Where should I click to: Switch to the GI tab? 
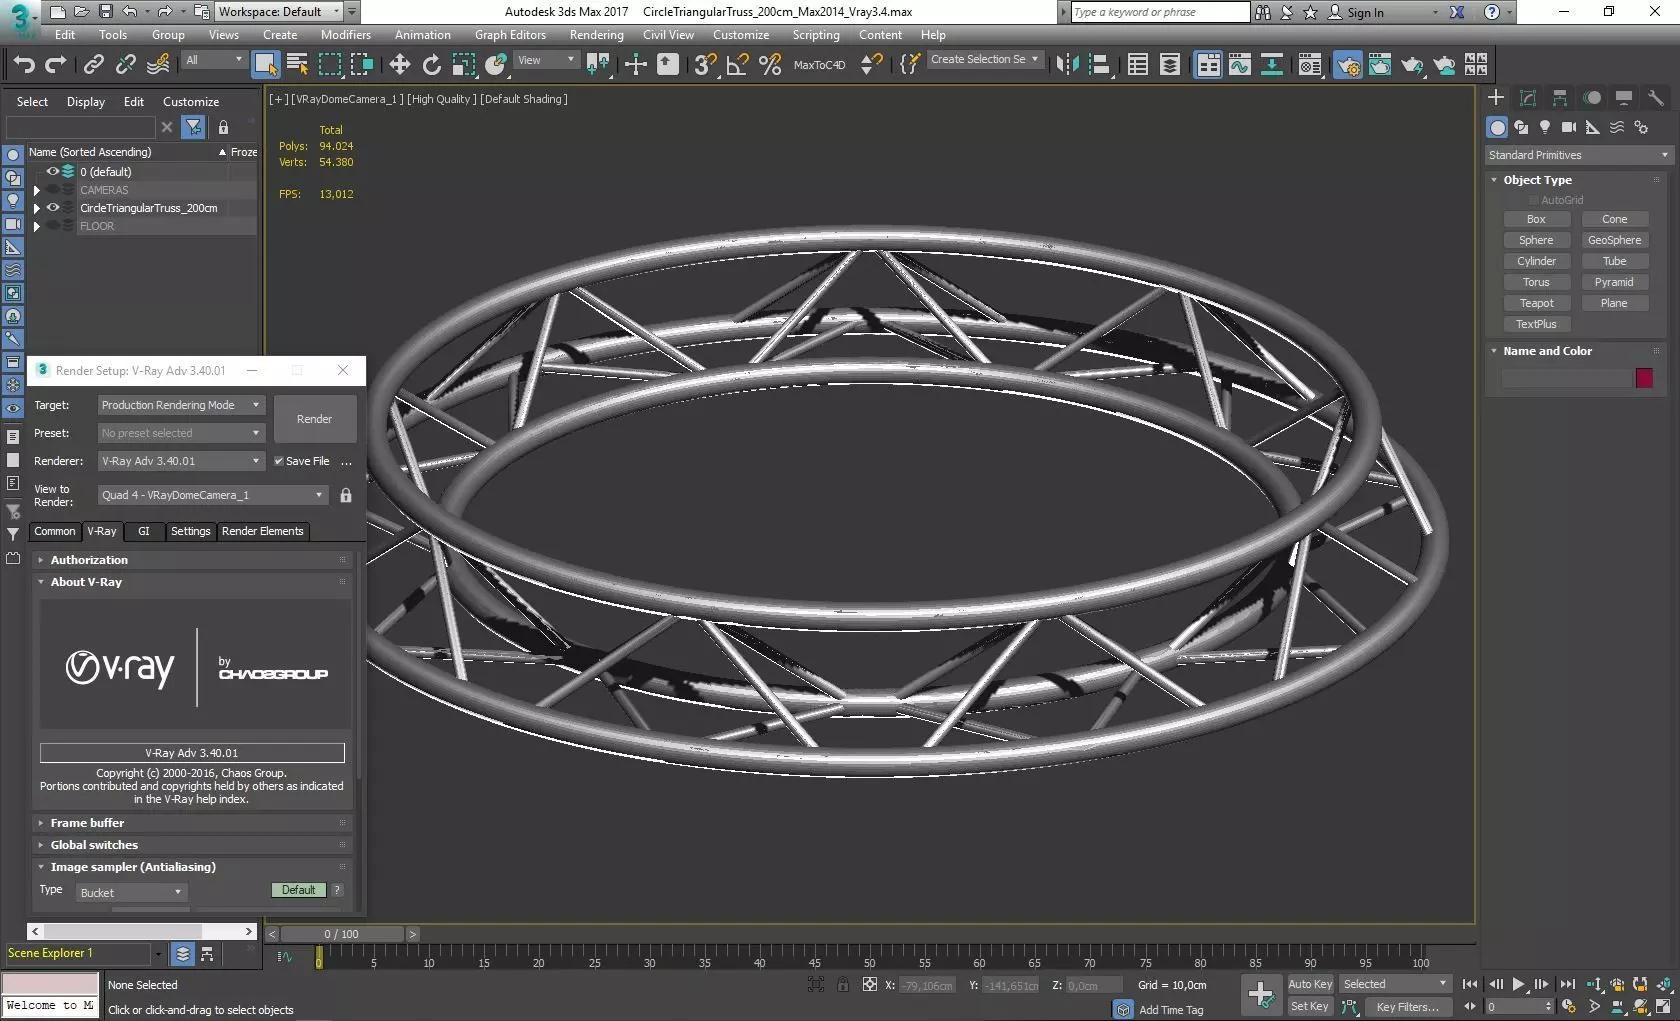[143, 531]
